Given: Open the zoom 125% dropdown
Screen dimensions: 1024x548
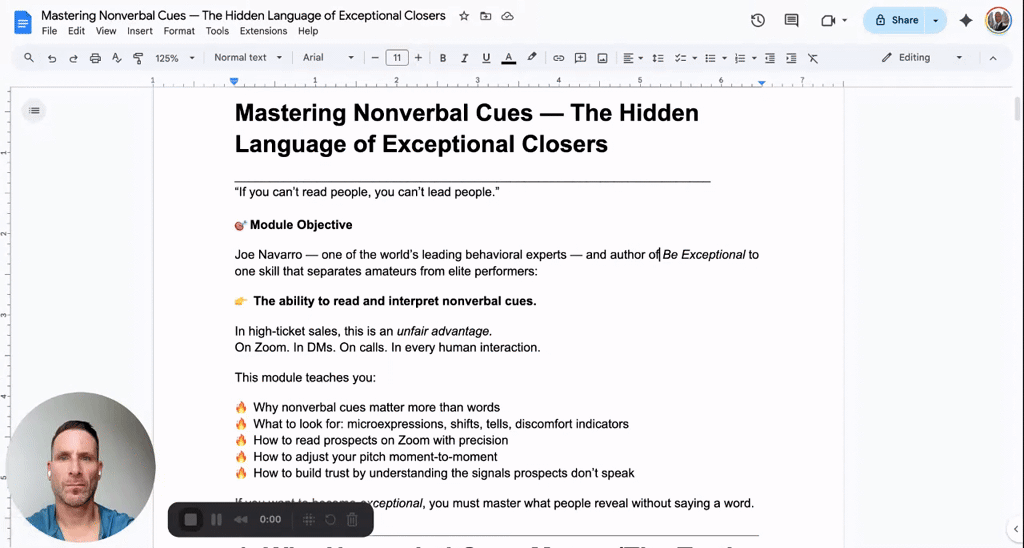Looking at the screenshot, I should 175,58.
